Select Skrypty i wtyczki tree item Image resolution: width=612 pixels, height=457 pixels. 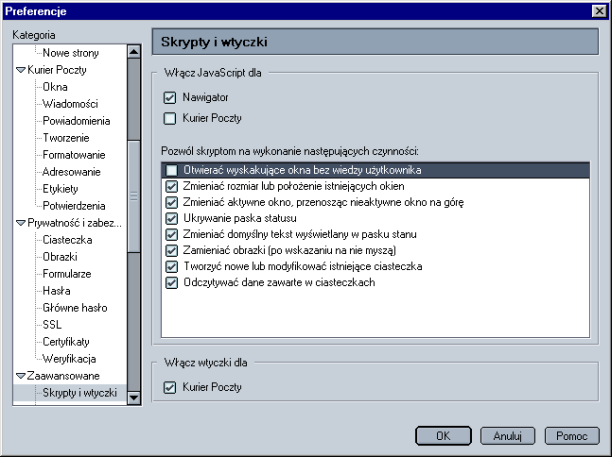(x=80, y=393)
